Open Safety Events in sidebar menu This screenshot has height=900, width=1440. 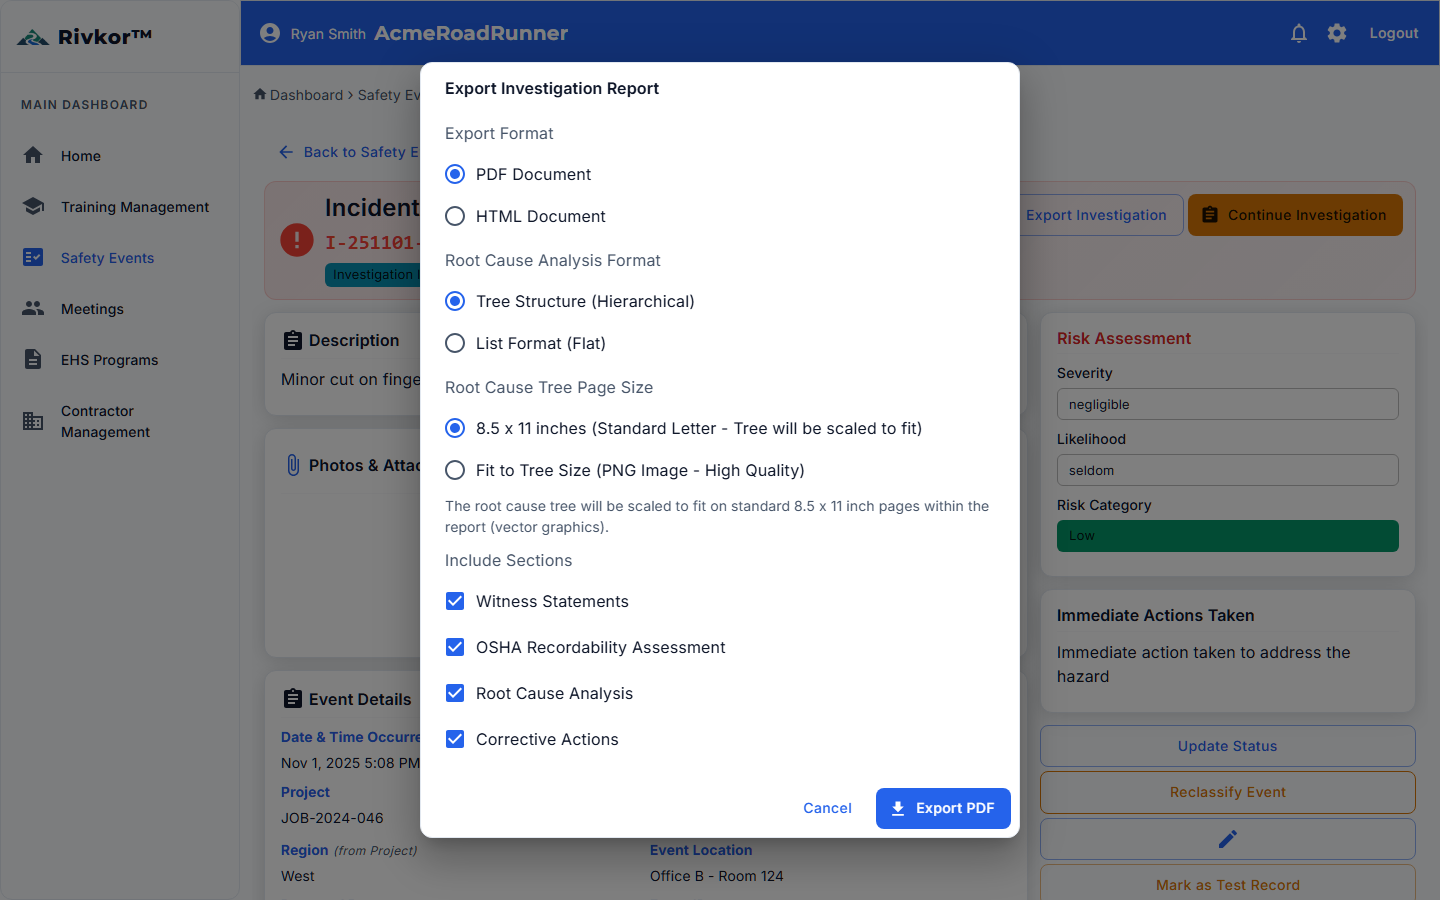point(107,258)
